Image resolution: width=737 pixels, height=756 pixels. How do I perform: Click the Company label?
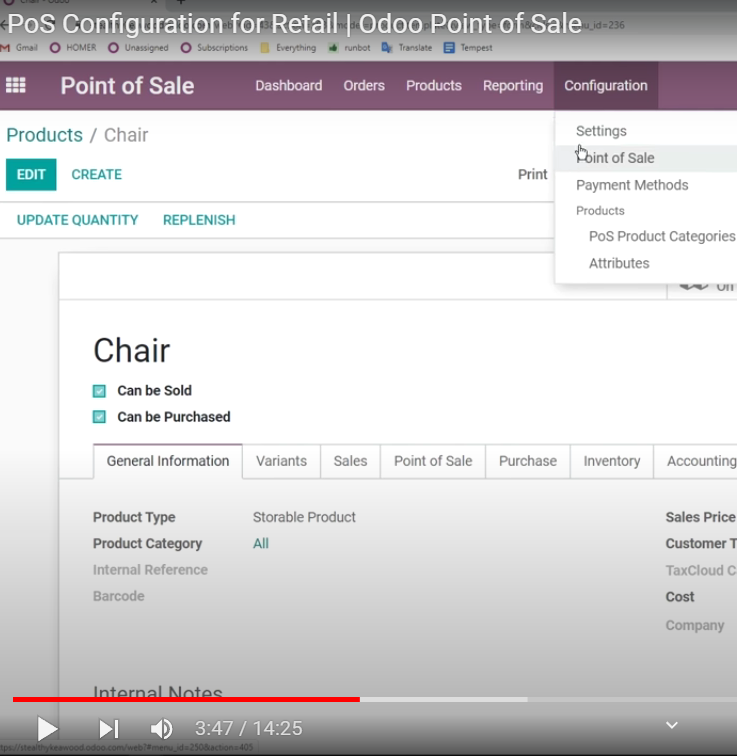point(695,625)
